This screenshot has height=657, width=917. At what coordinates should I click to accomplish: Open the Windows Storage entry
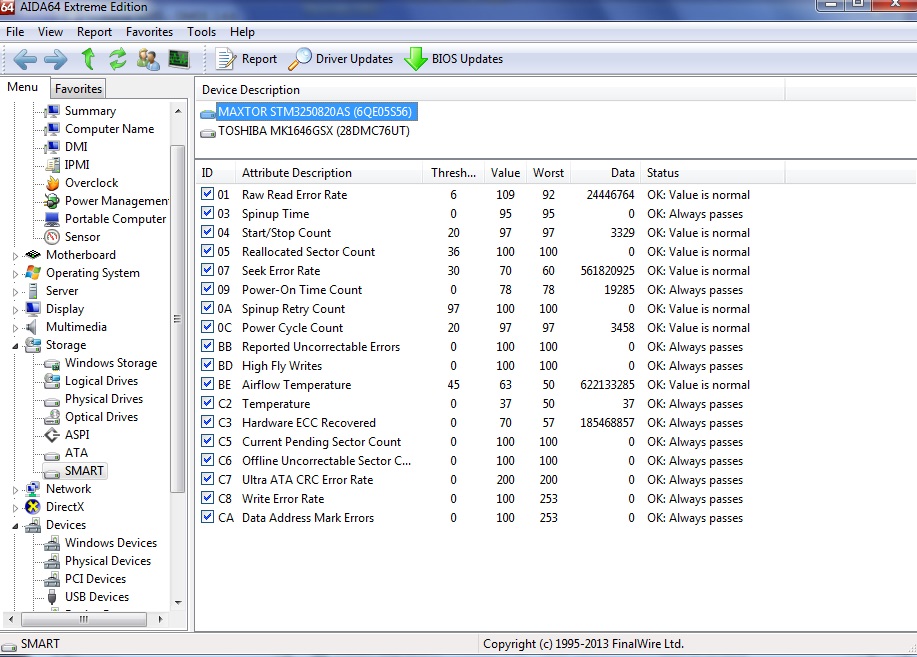pos(101,363)
